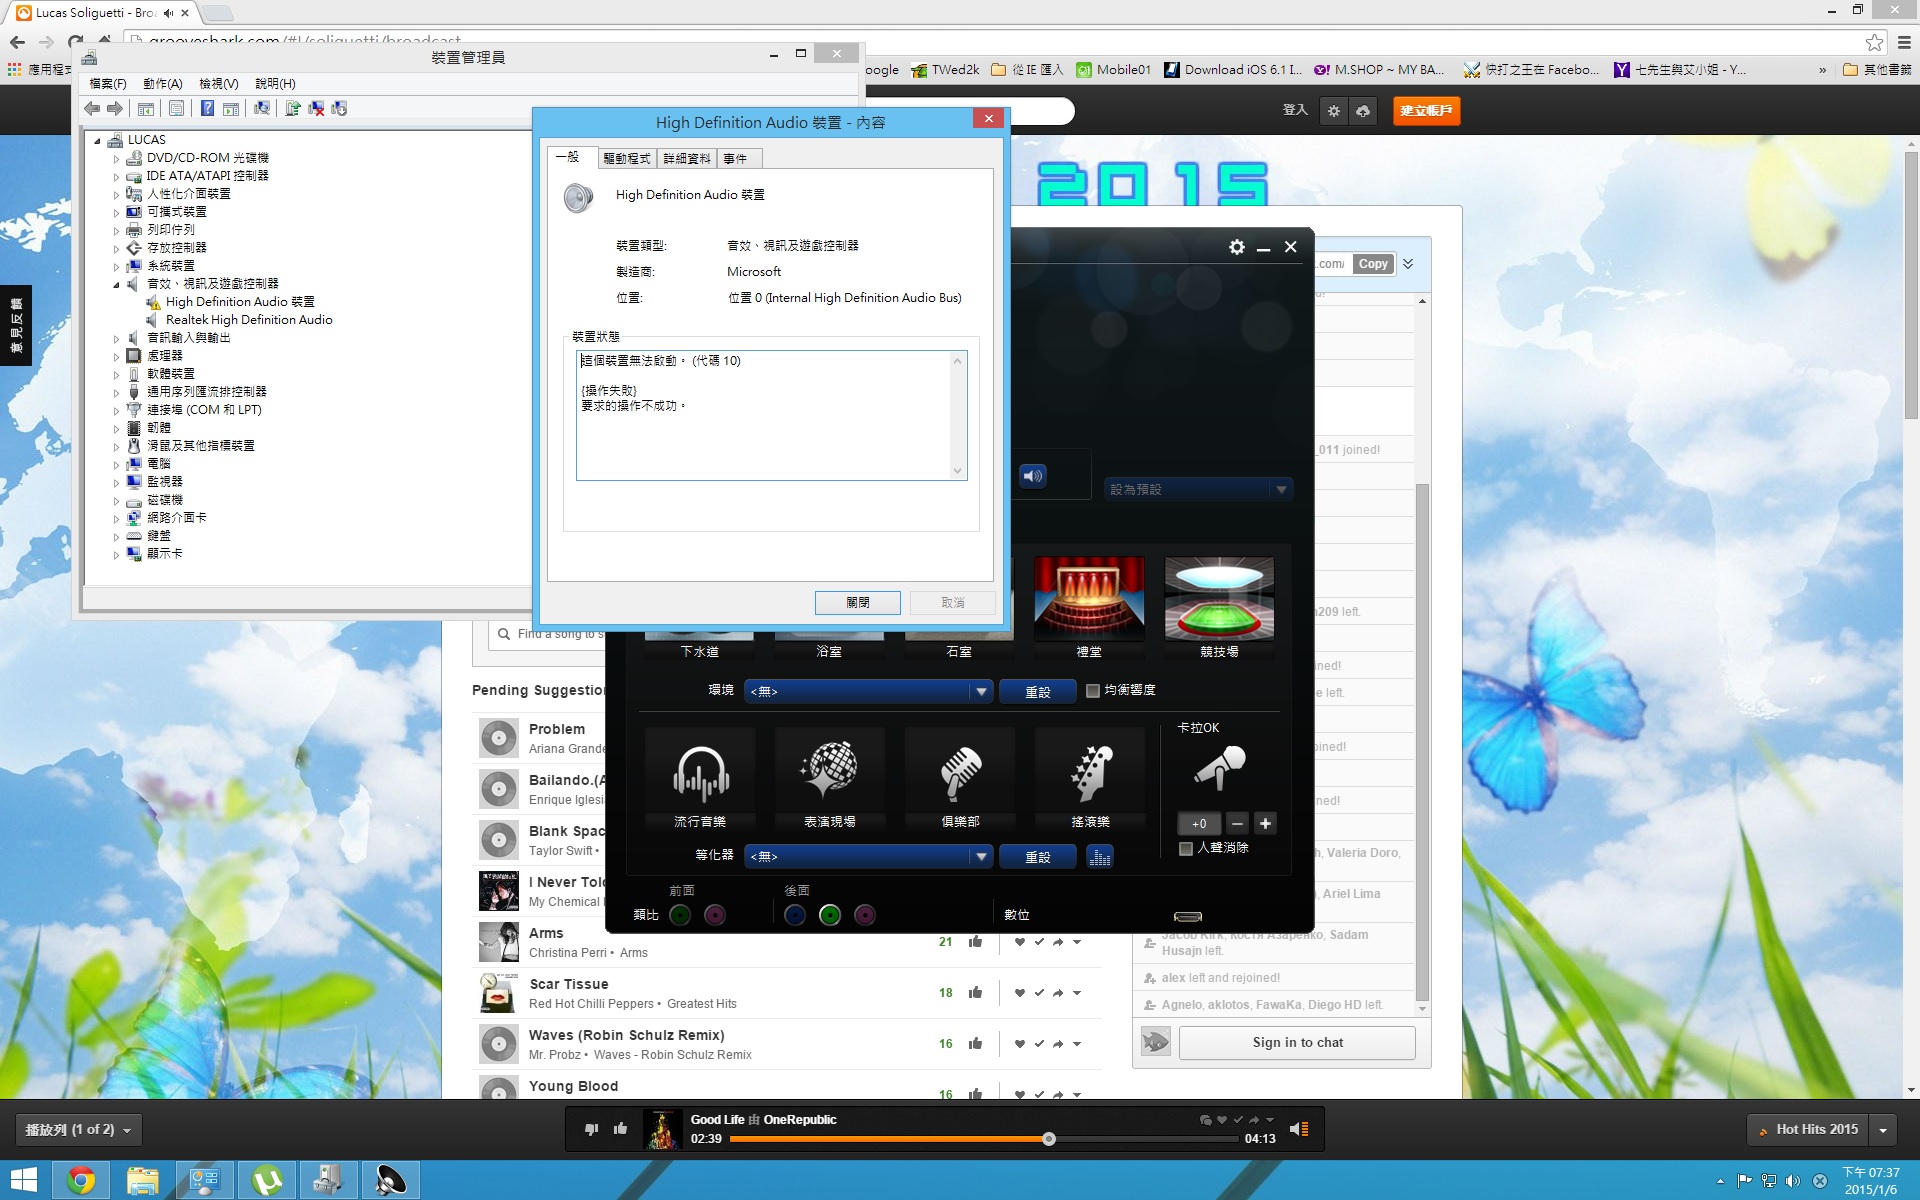Open the Device Manager help toolbar icon
Image resolution: width=1920 pixels, height=1200 pixels.
coord(207,108)
